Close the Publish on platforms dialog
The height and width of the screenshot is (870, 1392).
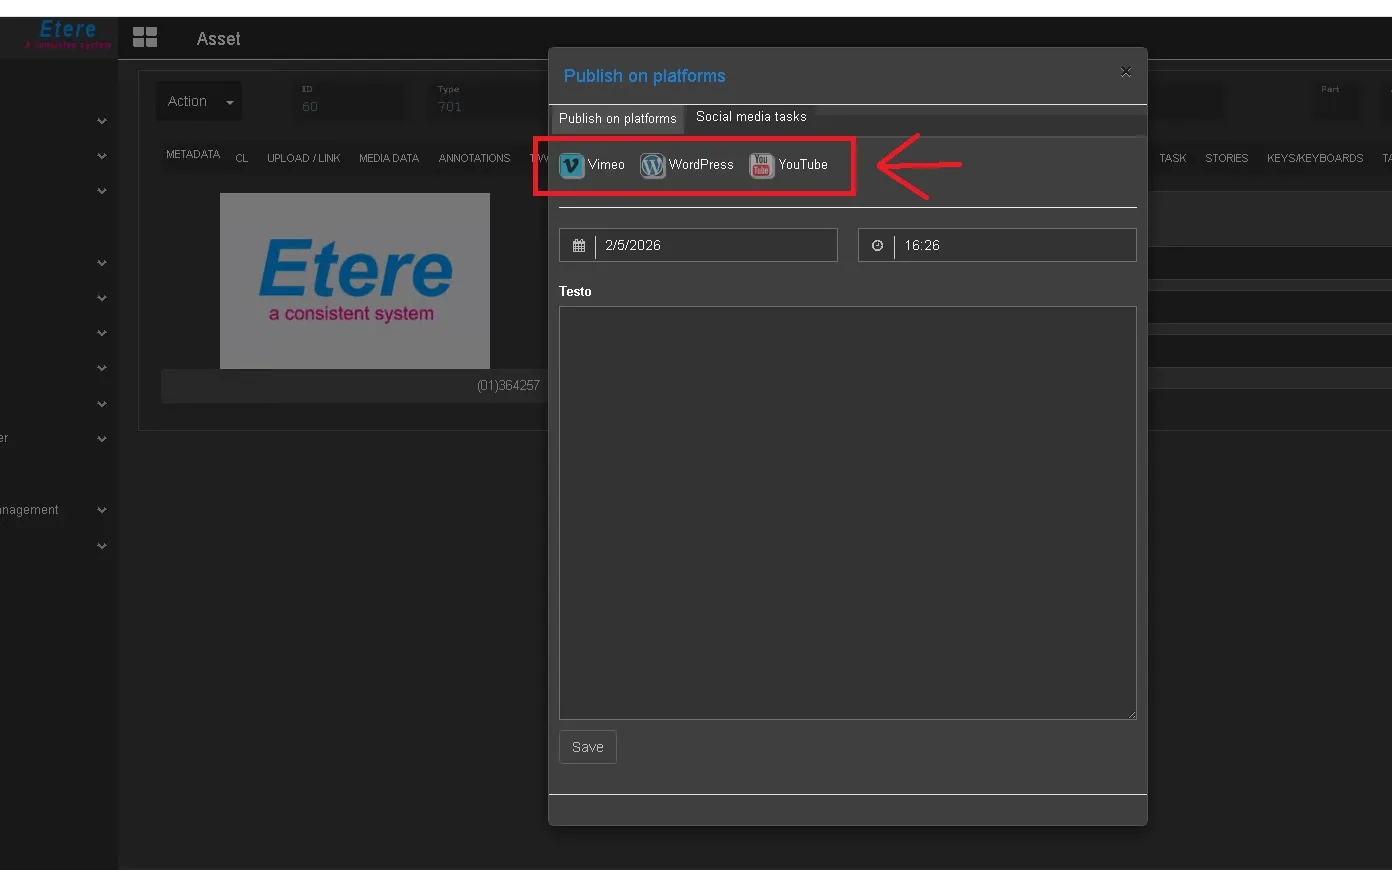(1126, 72)
